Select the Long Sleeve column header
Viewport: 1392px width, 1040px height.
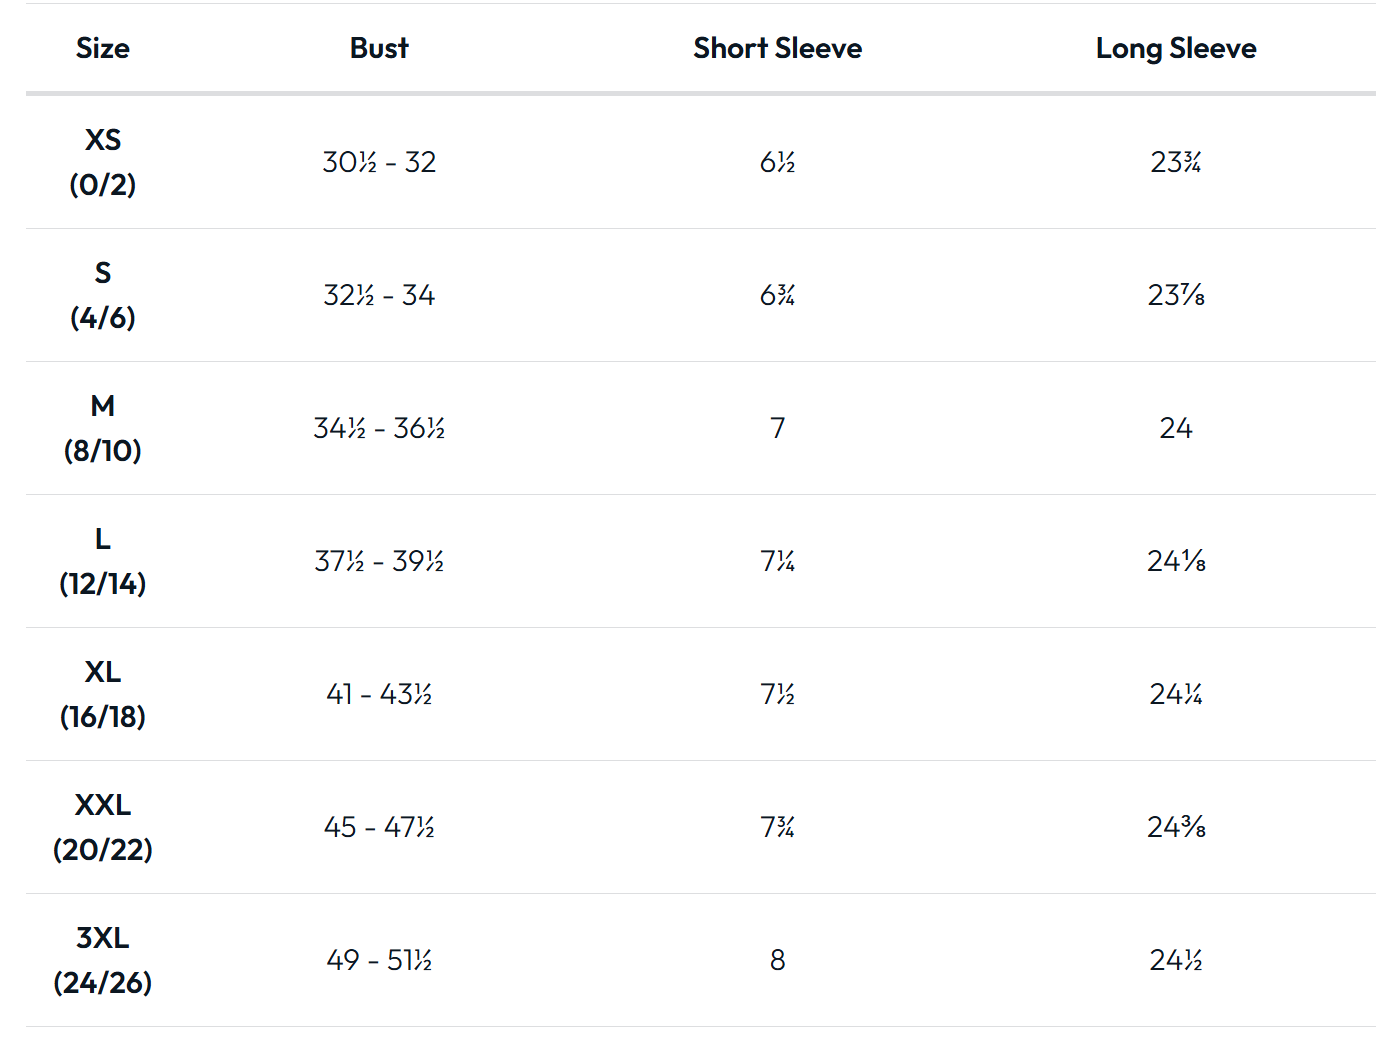coord(1176,48)
